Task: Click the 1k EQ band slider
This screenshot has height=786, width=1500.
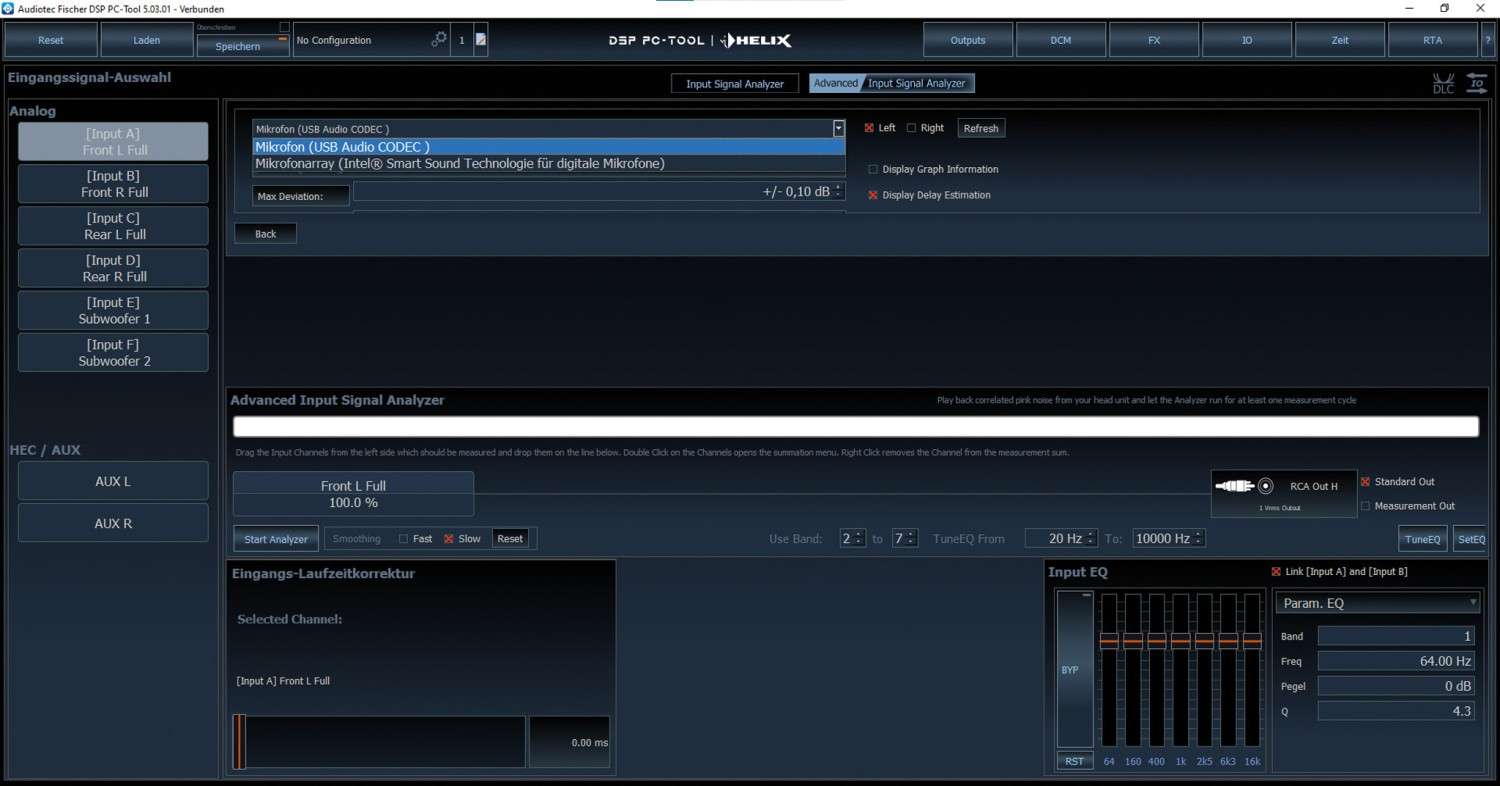Action: tap(1180, 641)
